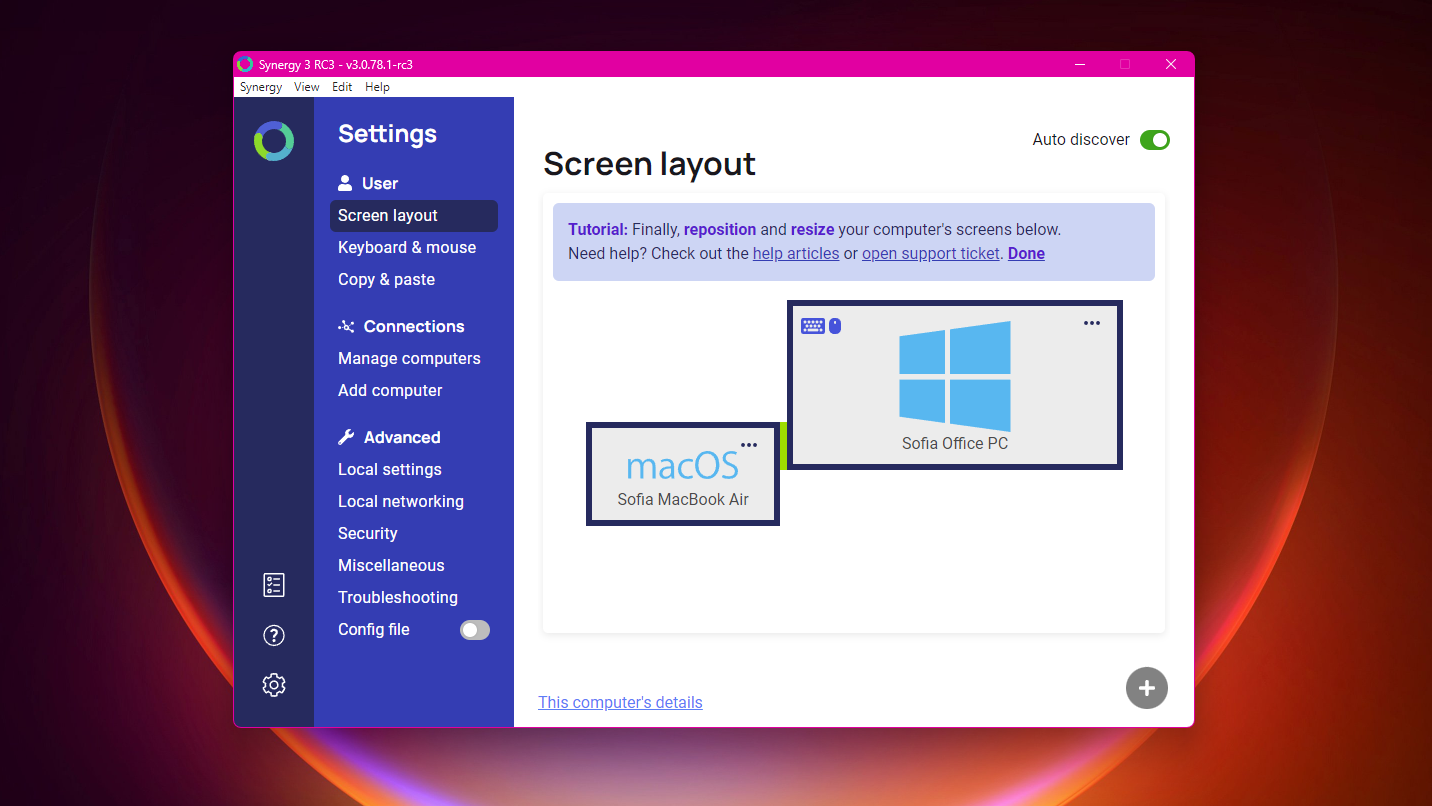Click the open support ticket link
Viewport: 1432px width, 806px height.
pyautogui.click(x=931, y=254)
